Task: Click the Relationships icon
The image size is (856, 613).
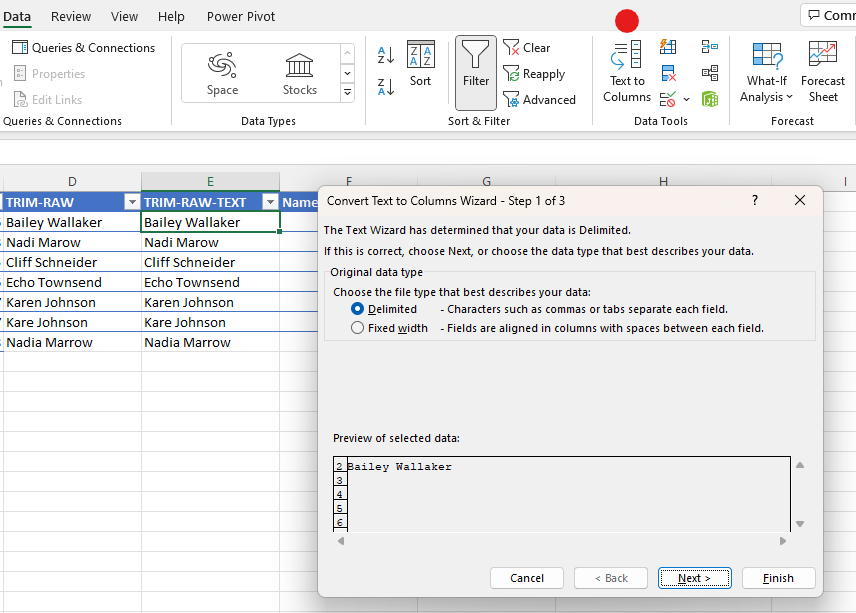Action: pyautogui.click(x=710, y=73)
